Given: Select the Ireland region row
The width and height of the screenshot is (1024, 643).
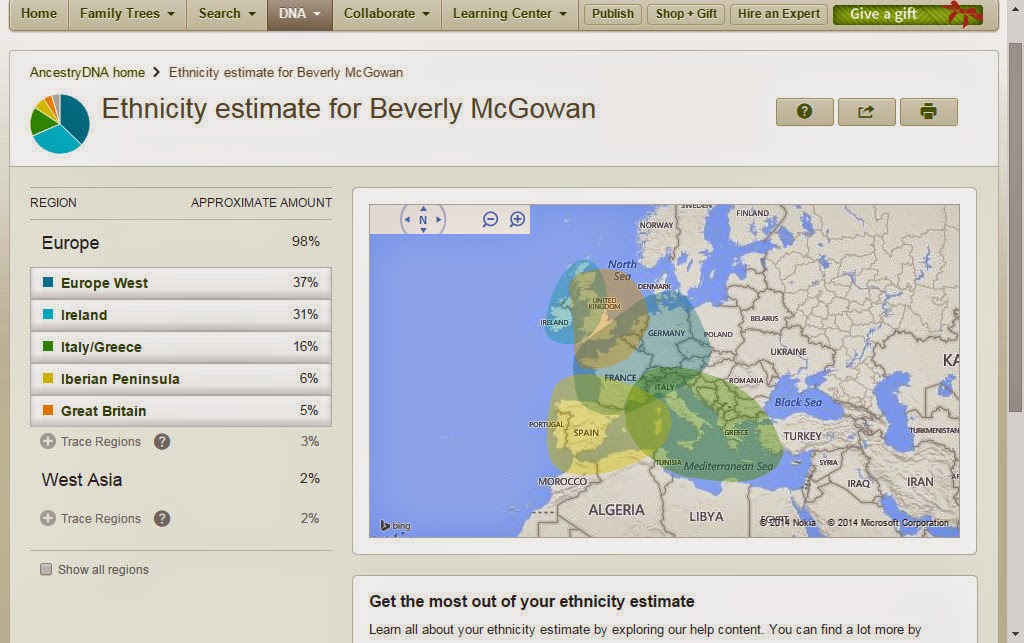Looking at the screenshot, I should [181, 315].
